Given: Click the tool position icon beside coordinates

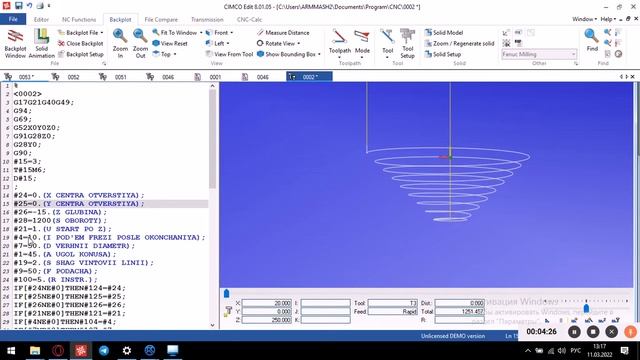Looking at the screenshot, I should point(228,311).
